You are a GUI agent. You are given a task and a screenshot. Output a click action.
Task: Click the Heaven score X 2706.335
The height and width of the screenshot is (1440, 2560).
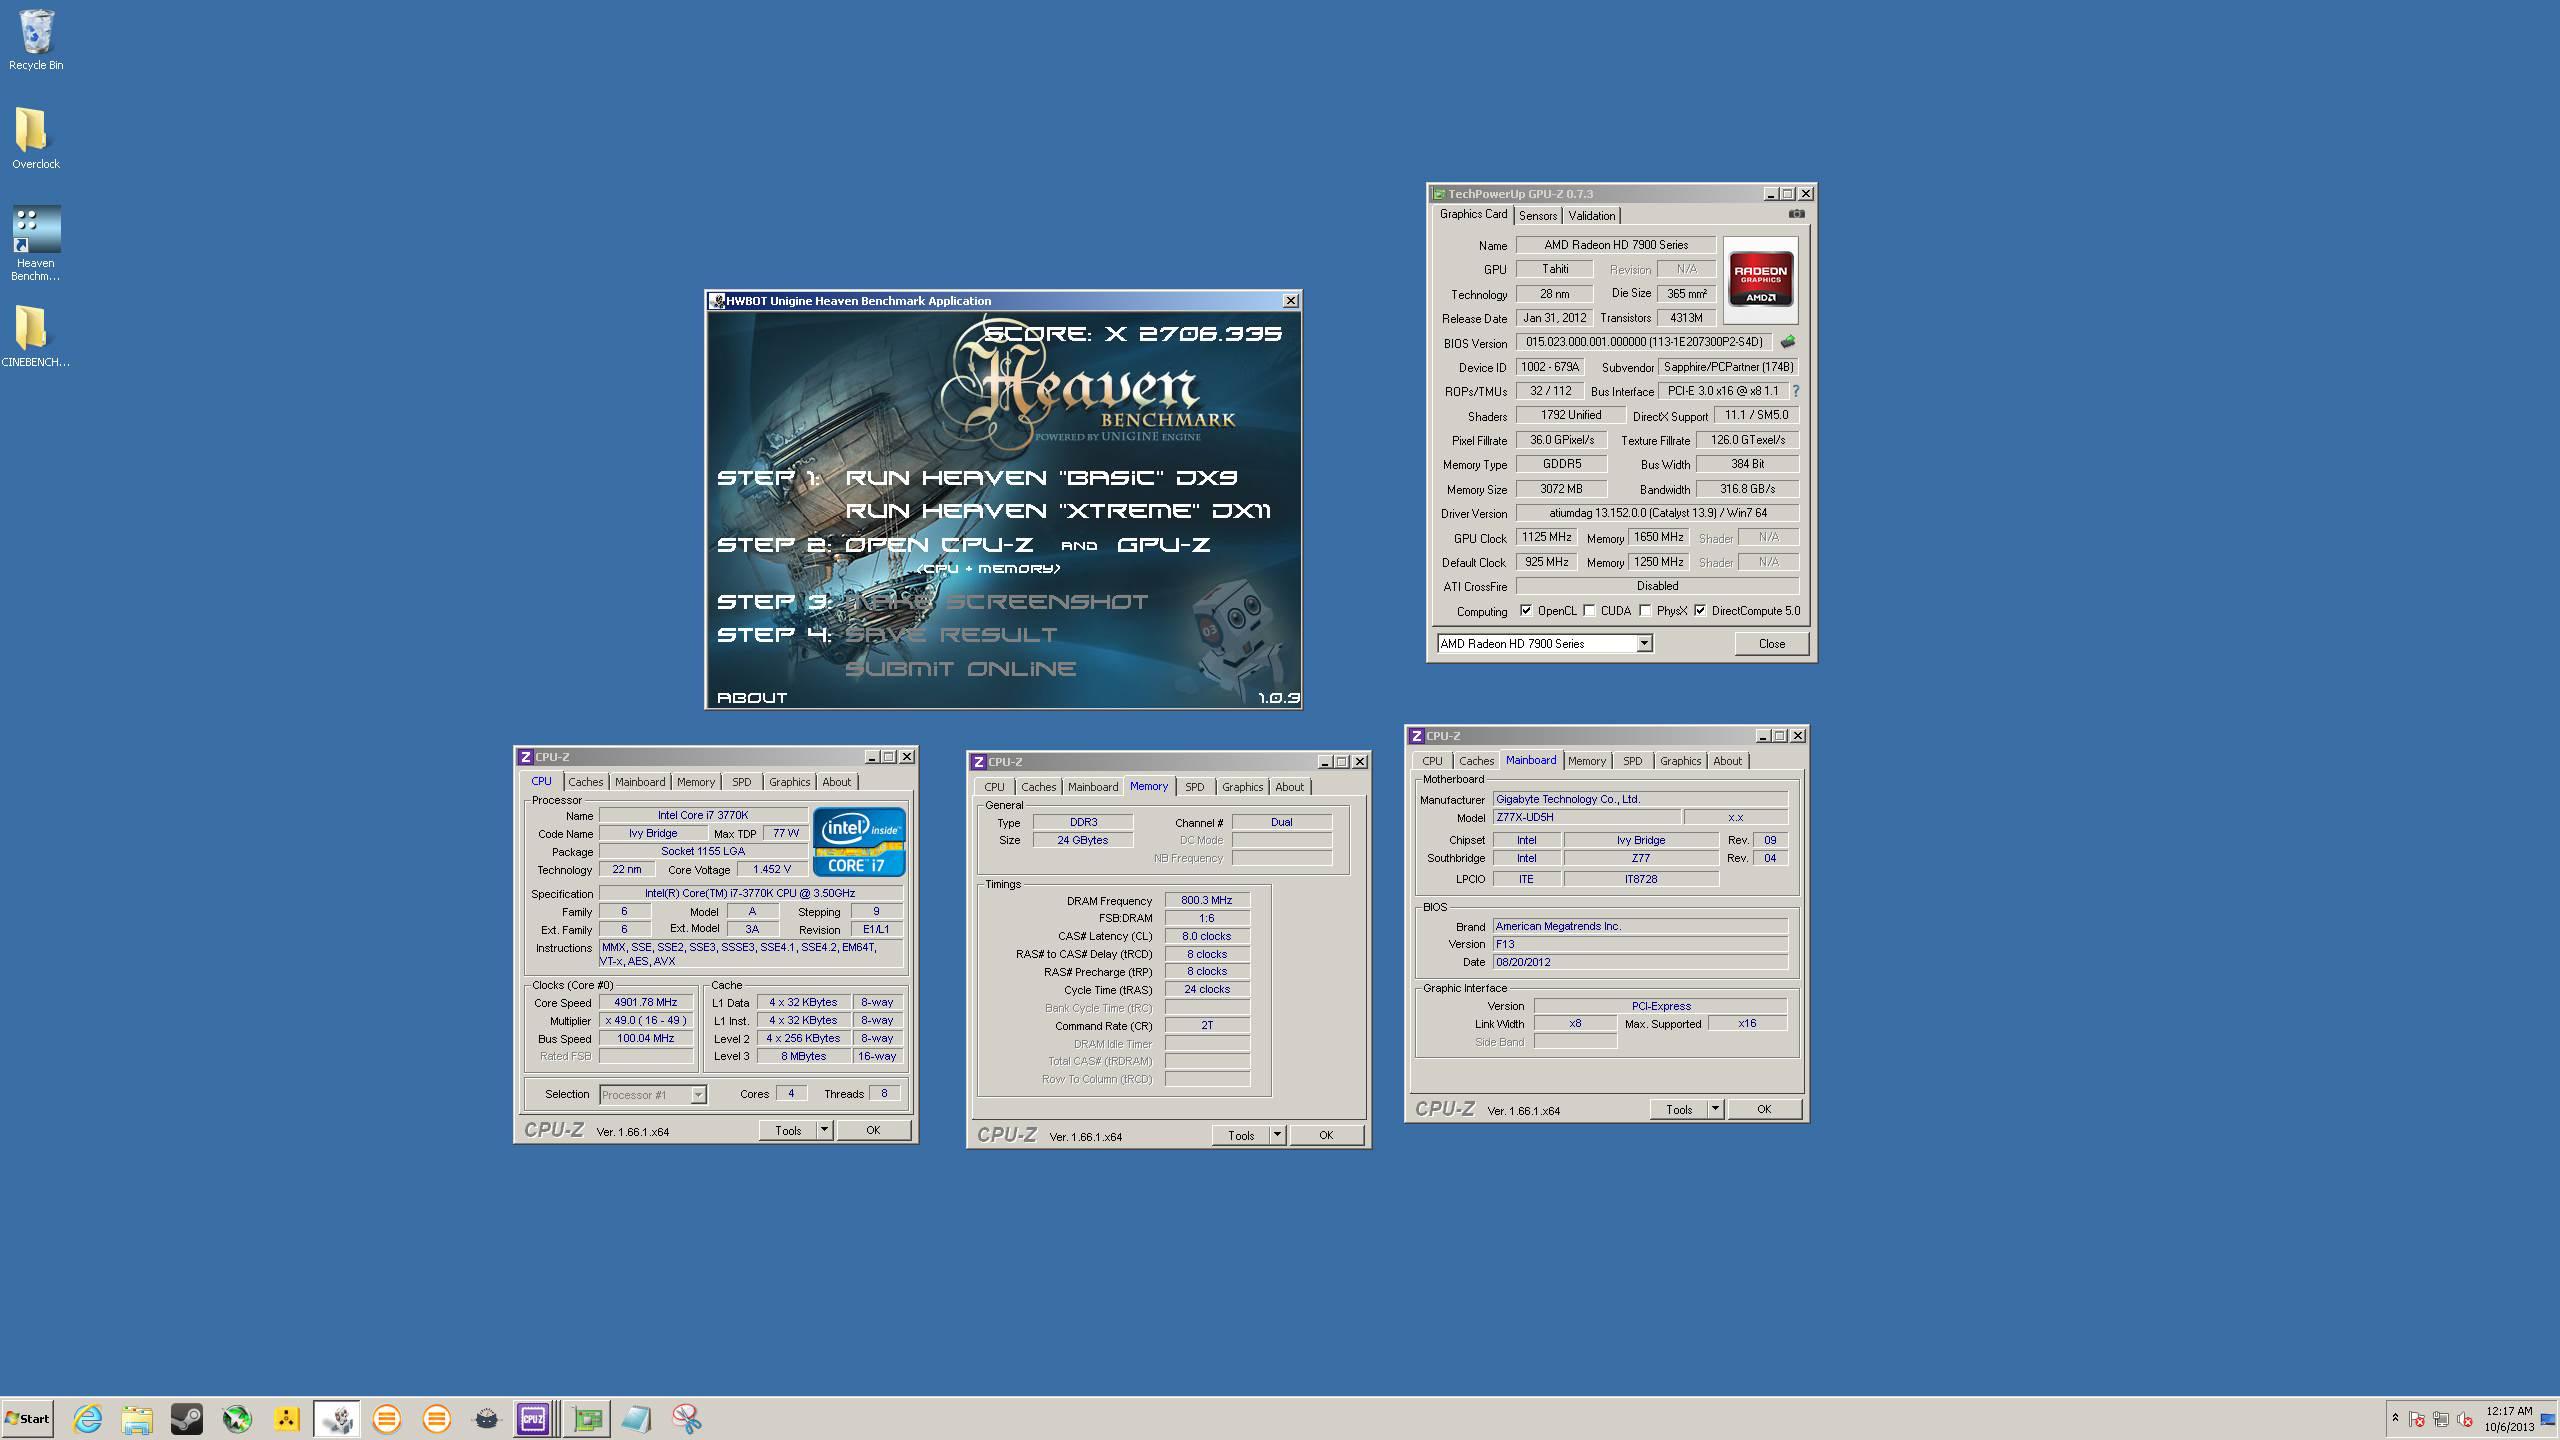coord(1133,334)
